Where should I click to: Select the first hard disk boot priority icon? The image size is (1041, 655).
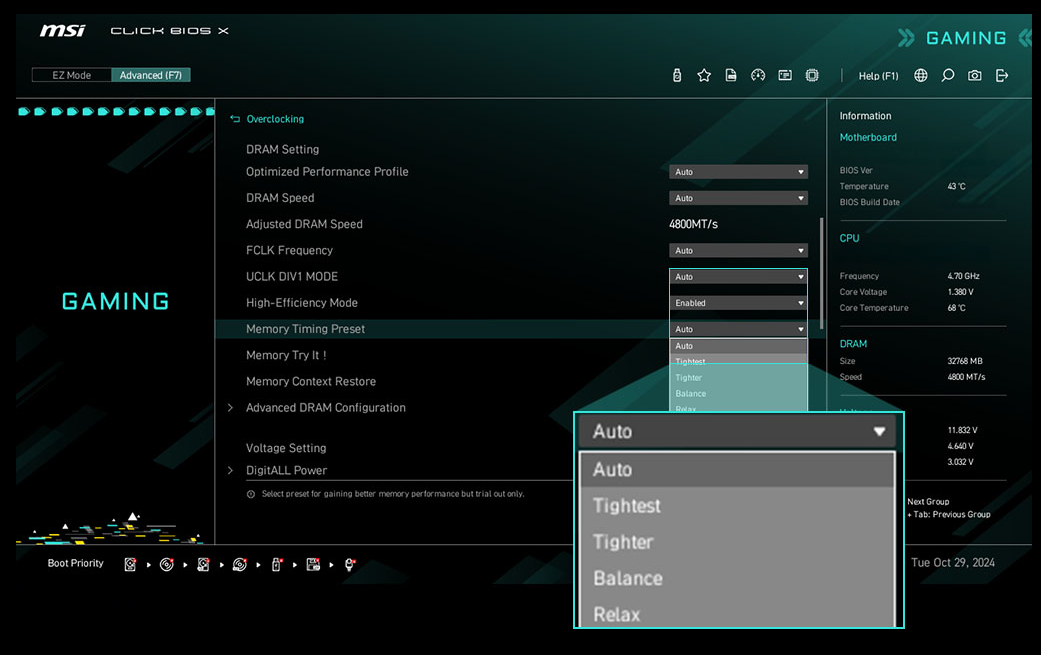click(130, 564)
